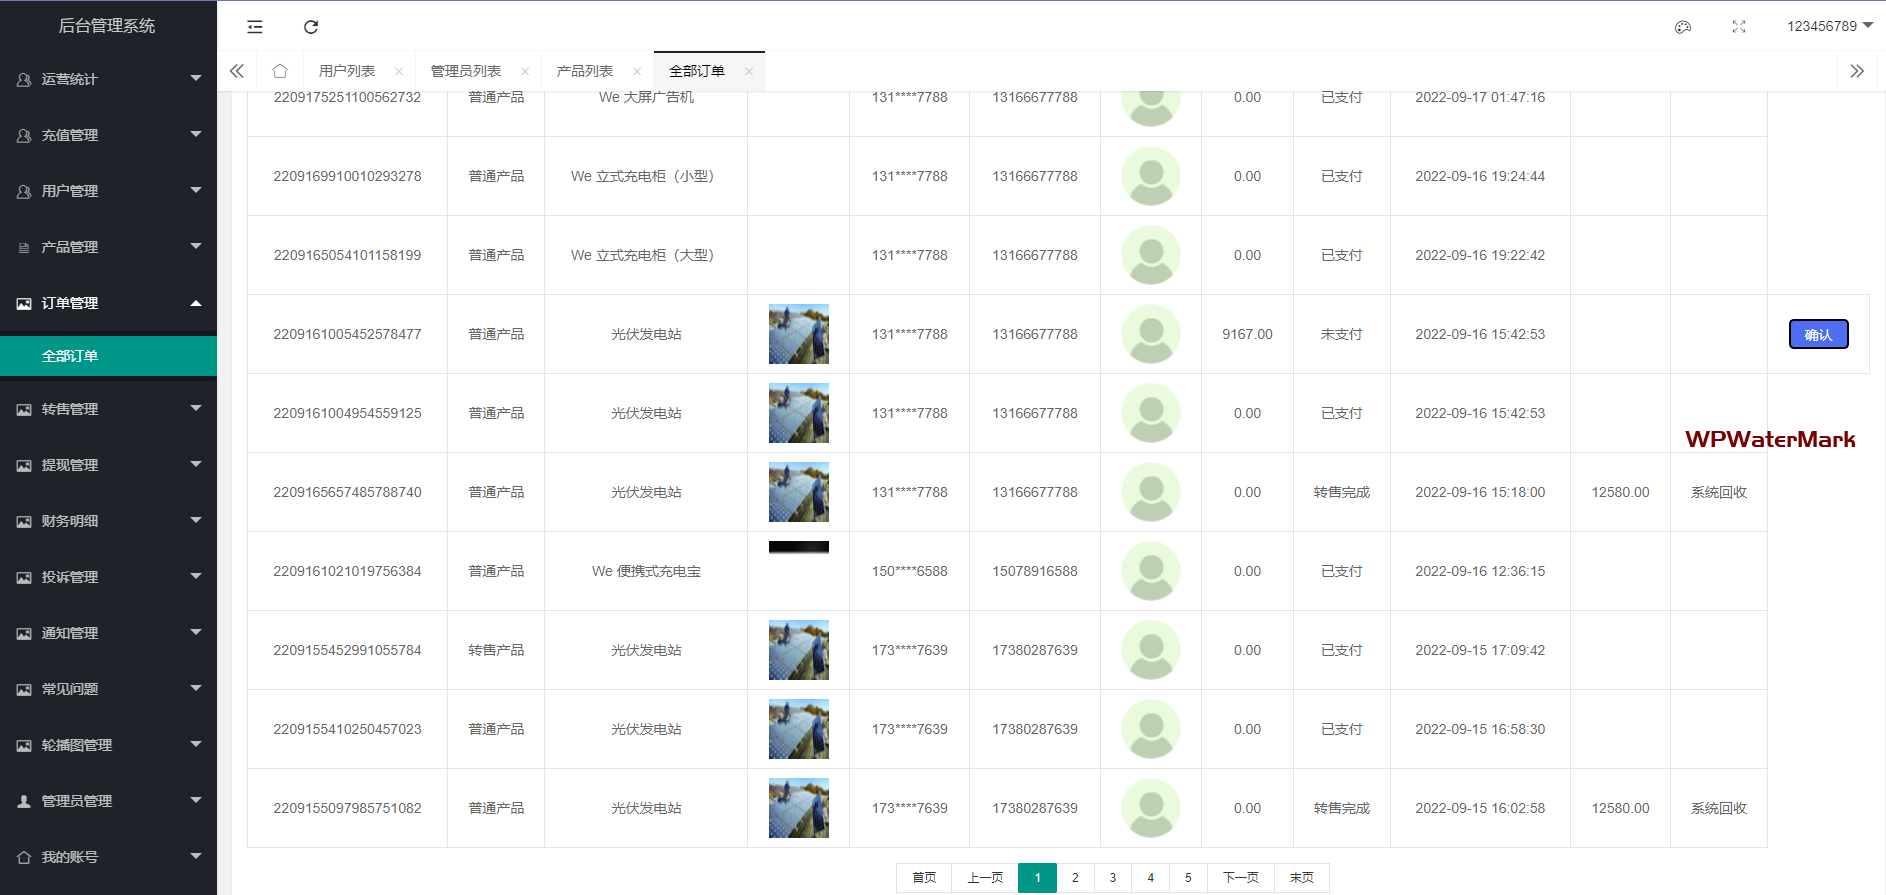Expand the 财务明细 sidebar menu
Screen dimensions: 1886x895
108,521
